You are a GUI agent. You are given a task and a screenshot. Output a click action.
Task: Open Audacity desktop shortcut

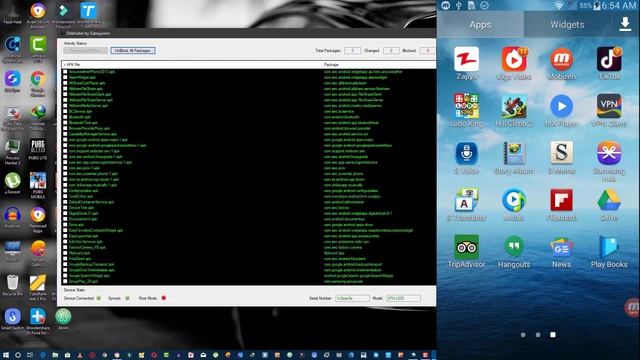coord(12,215)
